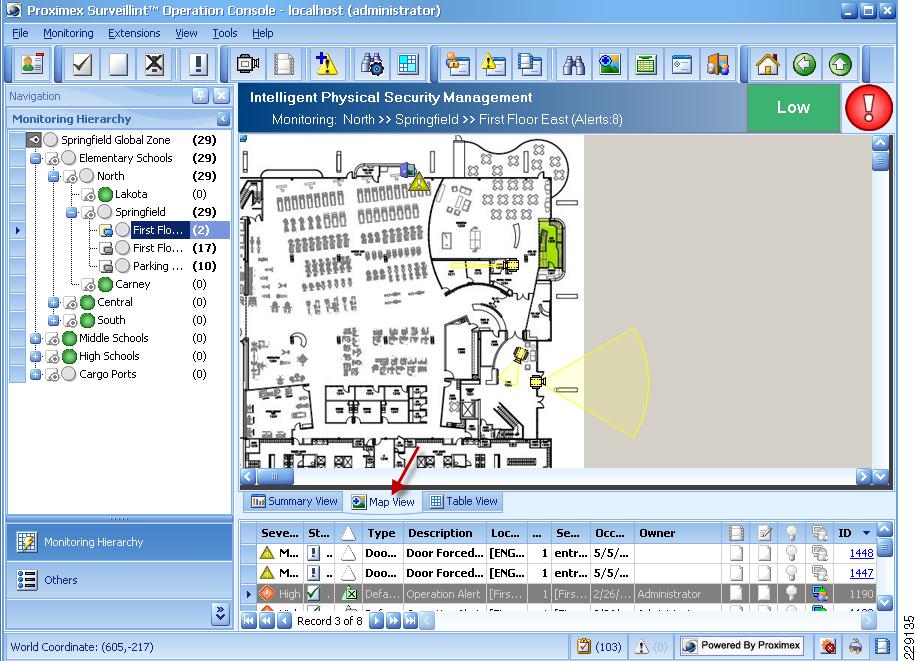
Task: Click the crossed-out X toolbar icon
Action: click(155, 64)
